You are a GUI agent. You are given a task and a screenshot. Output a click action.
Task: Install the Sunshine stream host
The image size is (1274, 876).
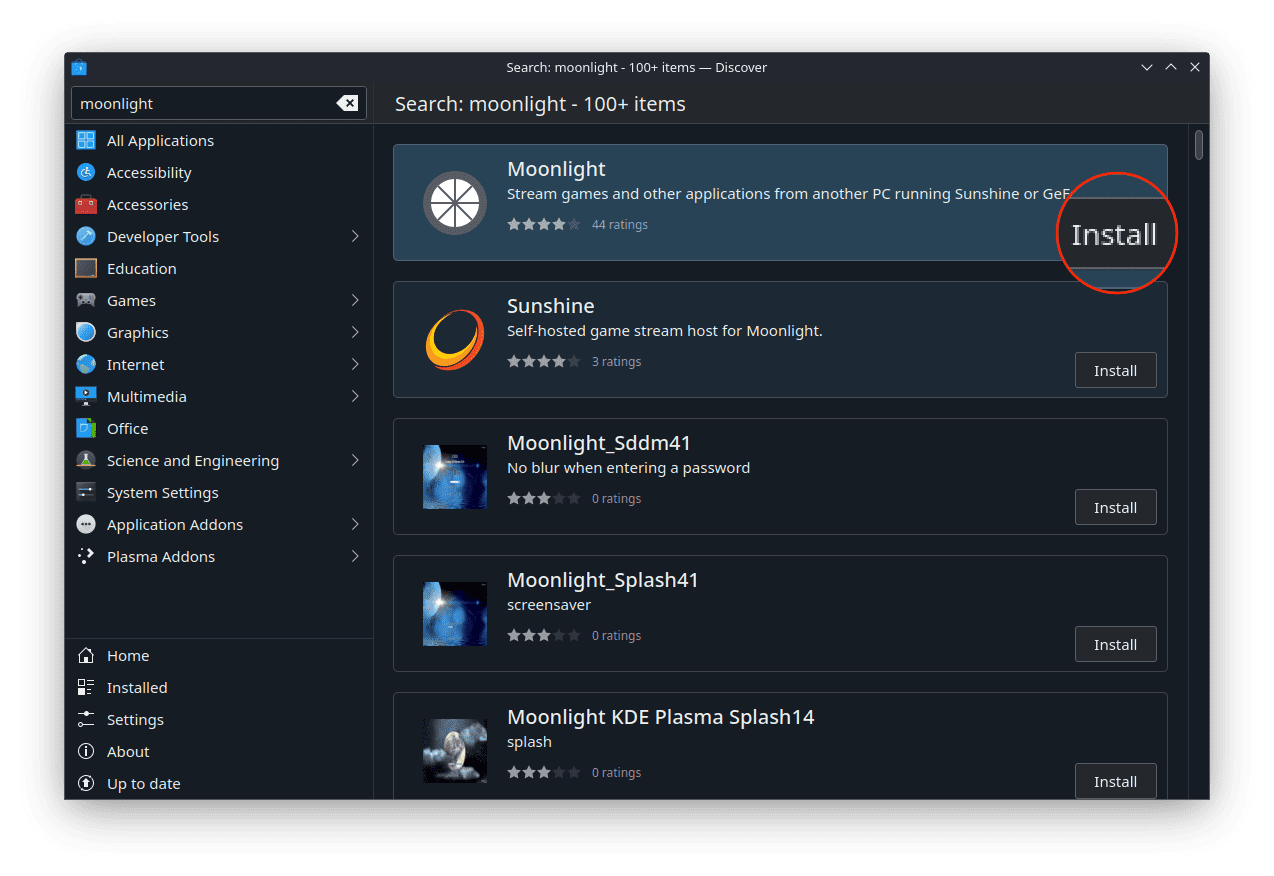pos(1115,370)
